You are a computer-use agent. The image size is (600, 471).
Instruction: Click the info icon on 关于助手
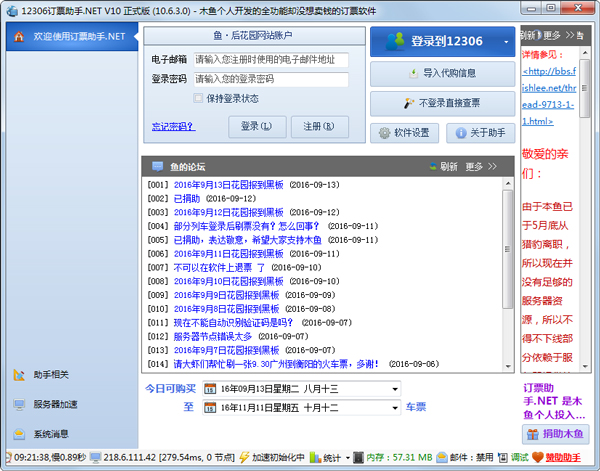461,133
